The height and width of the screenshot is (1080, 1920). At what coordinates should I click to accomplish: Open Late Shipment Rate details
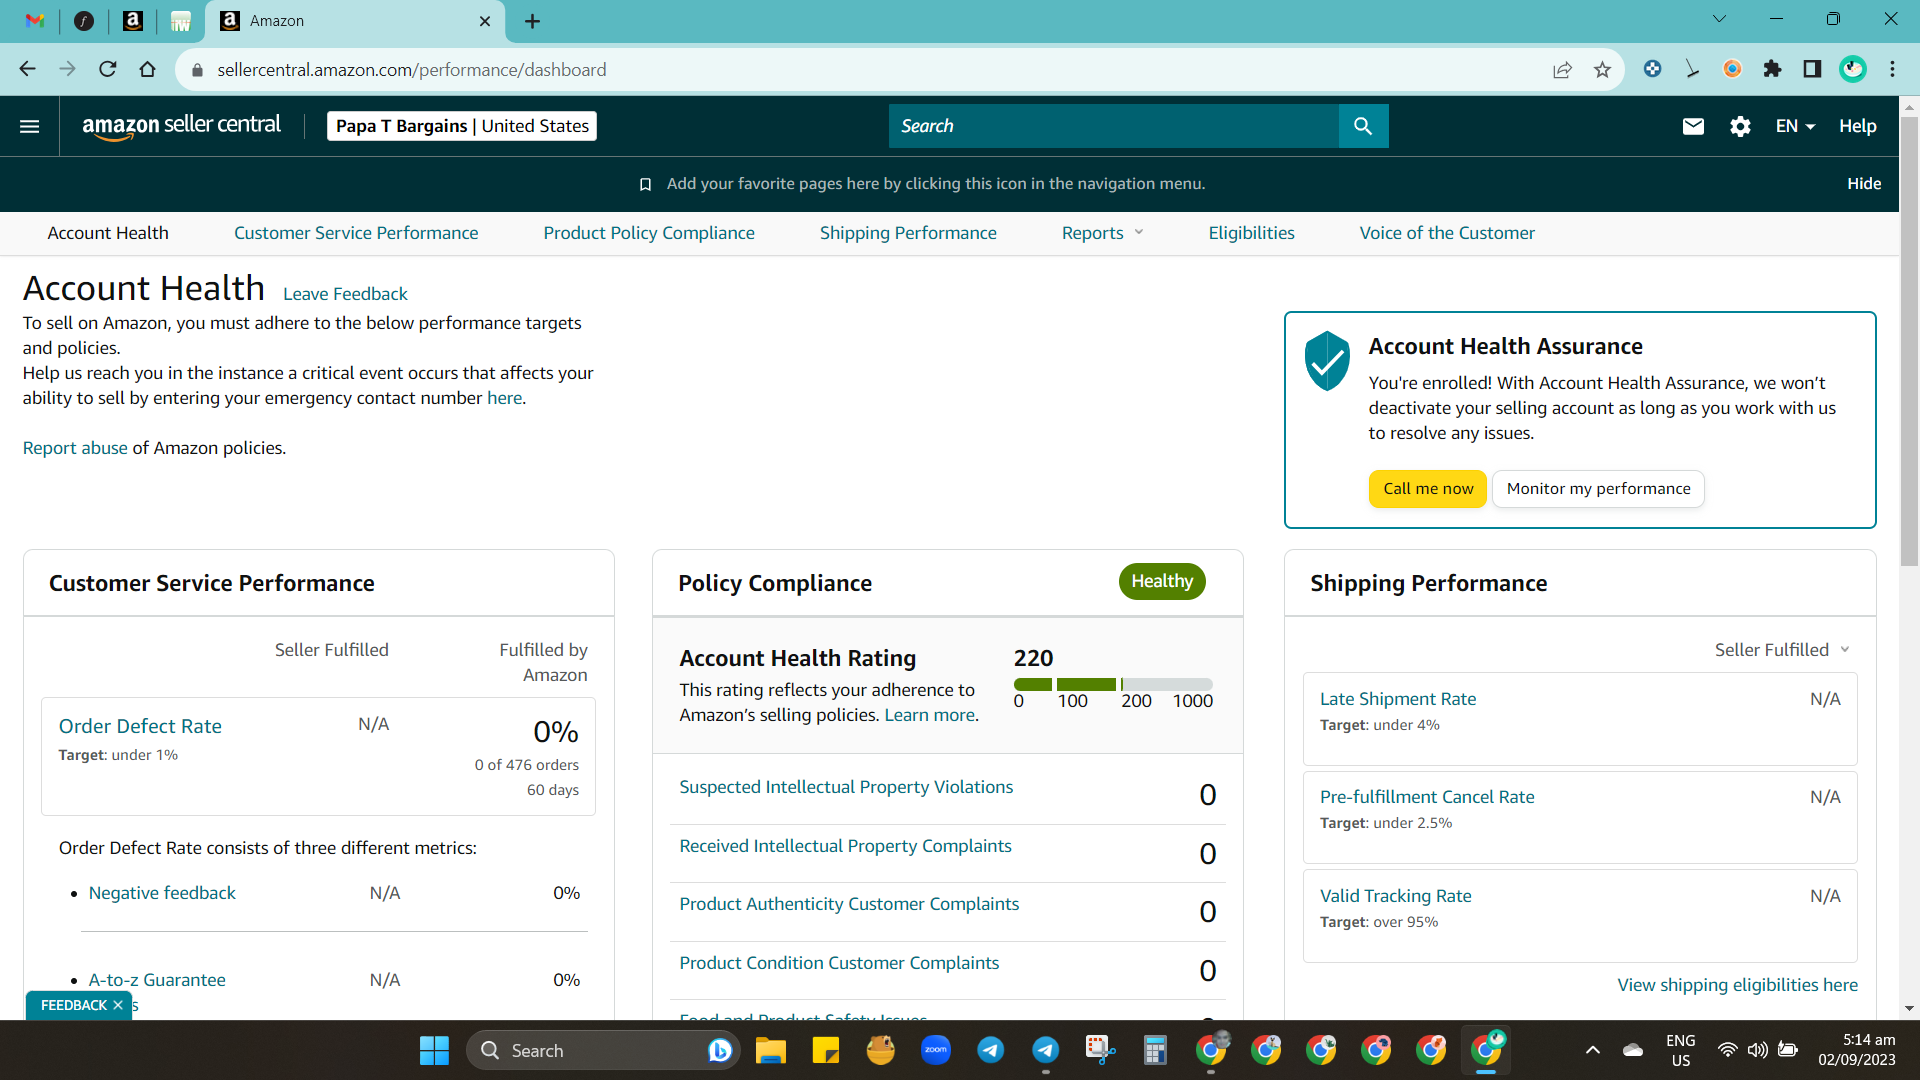[x=1397, y=699]
